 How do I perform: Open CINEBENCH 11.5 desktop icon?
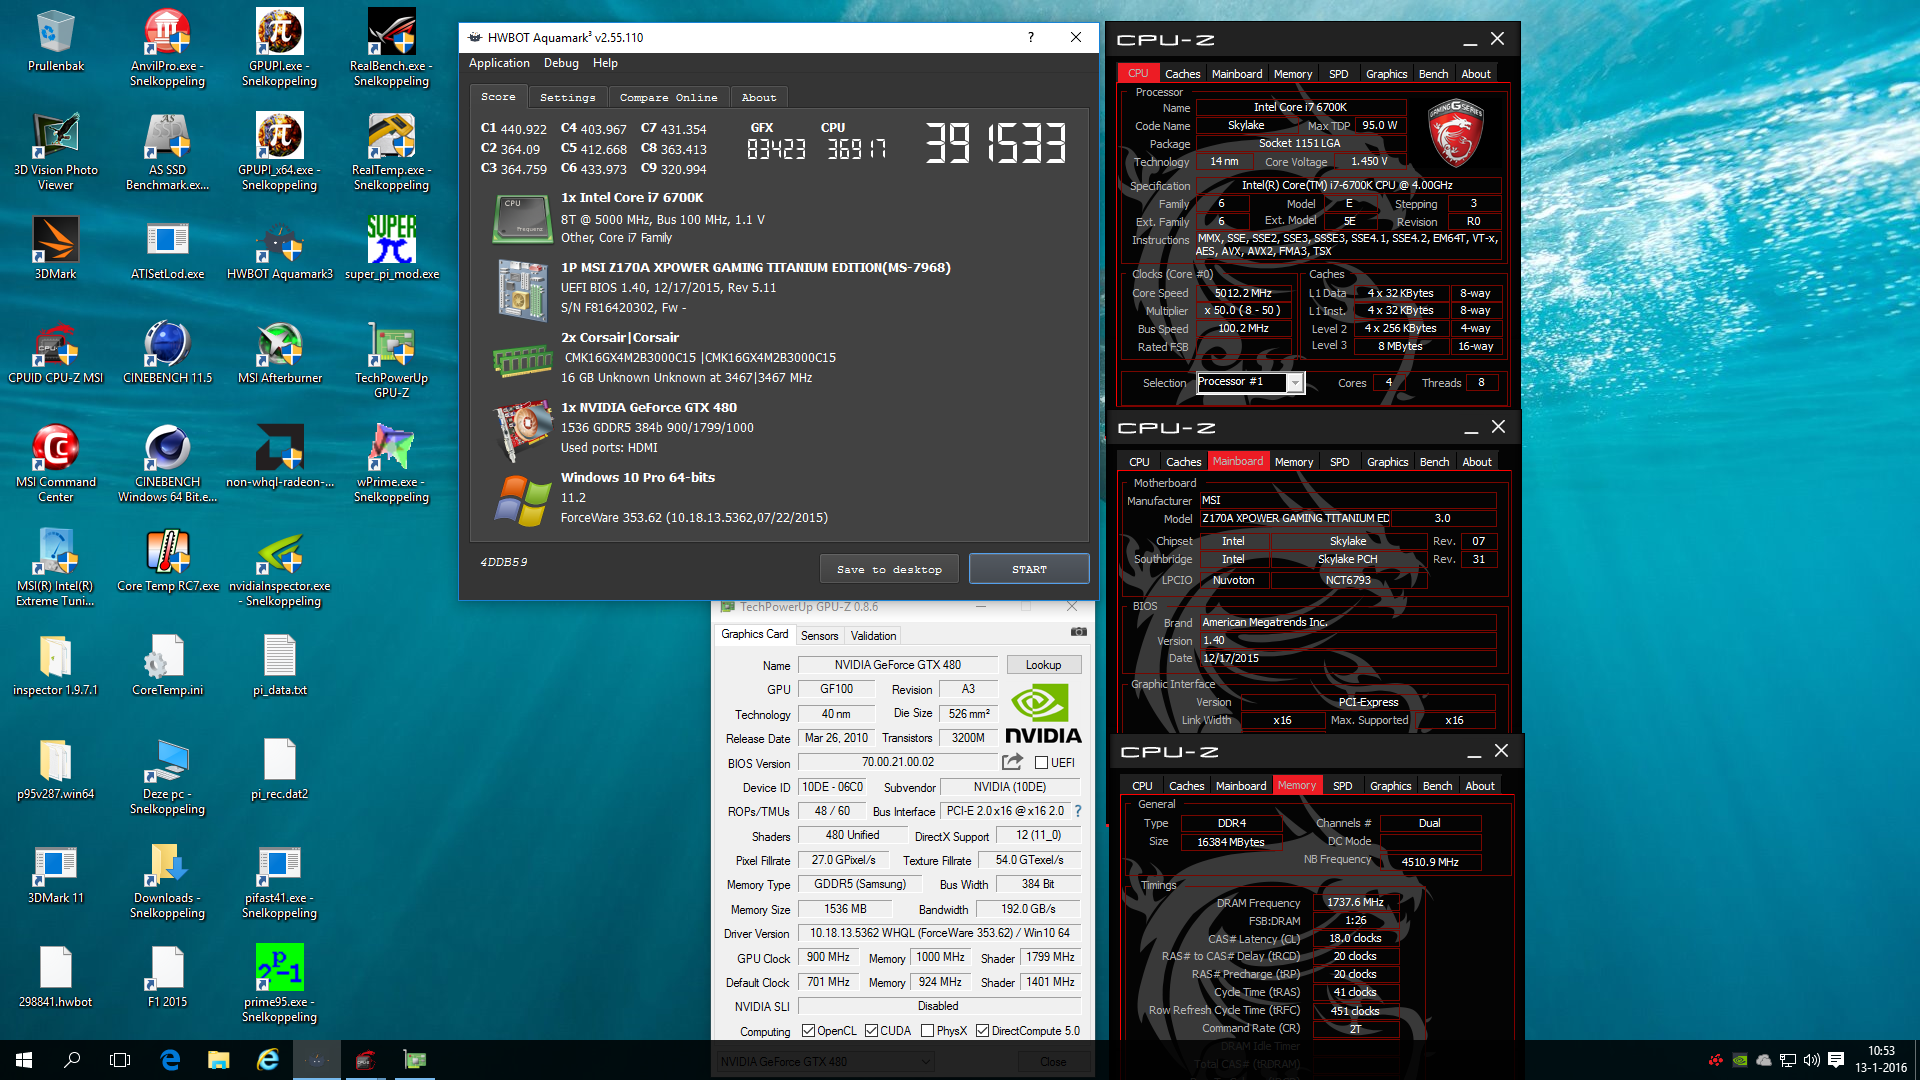pos(167,353)
